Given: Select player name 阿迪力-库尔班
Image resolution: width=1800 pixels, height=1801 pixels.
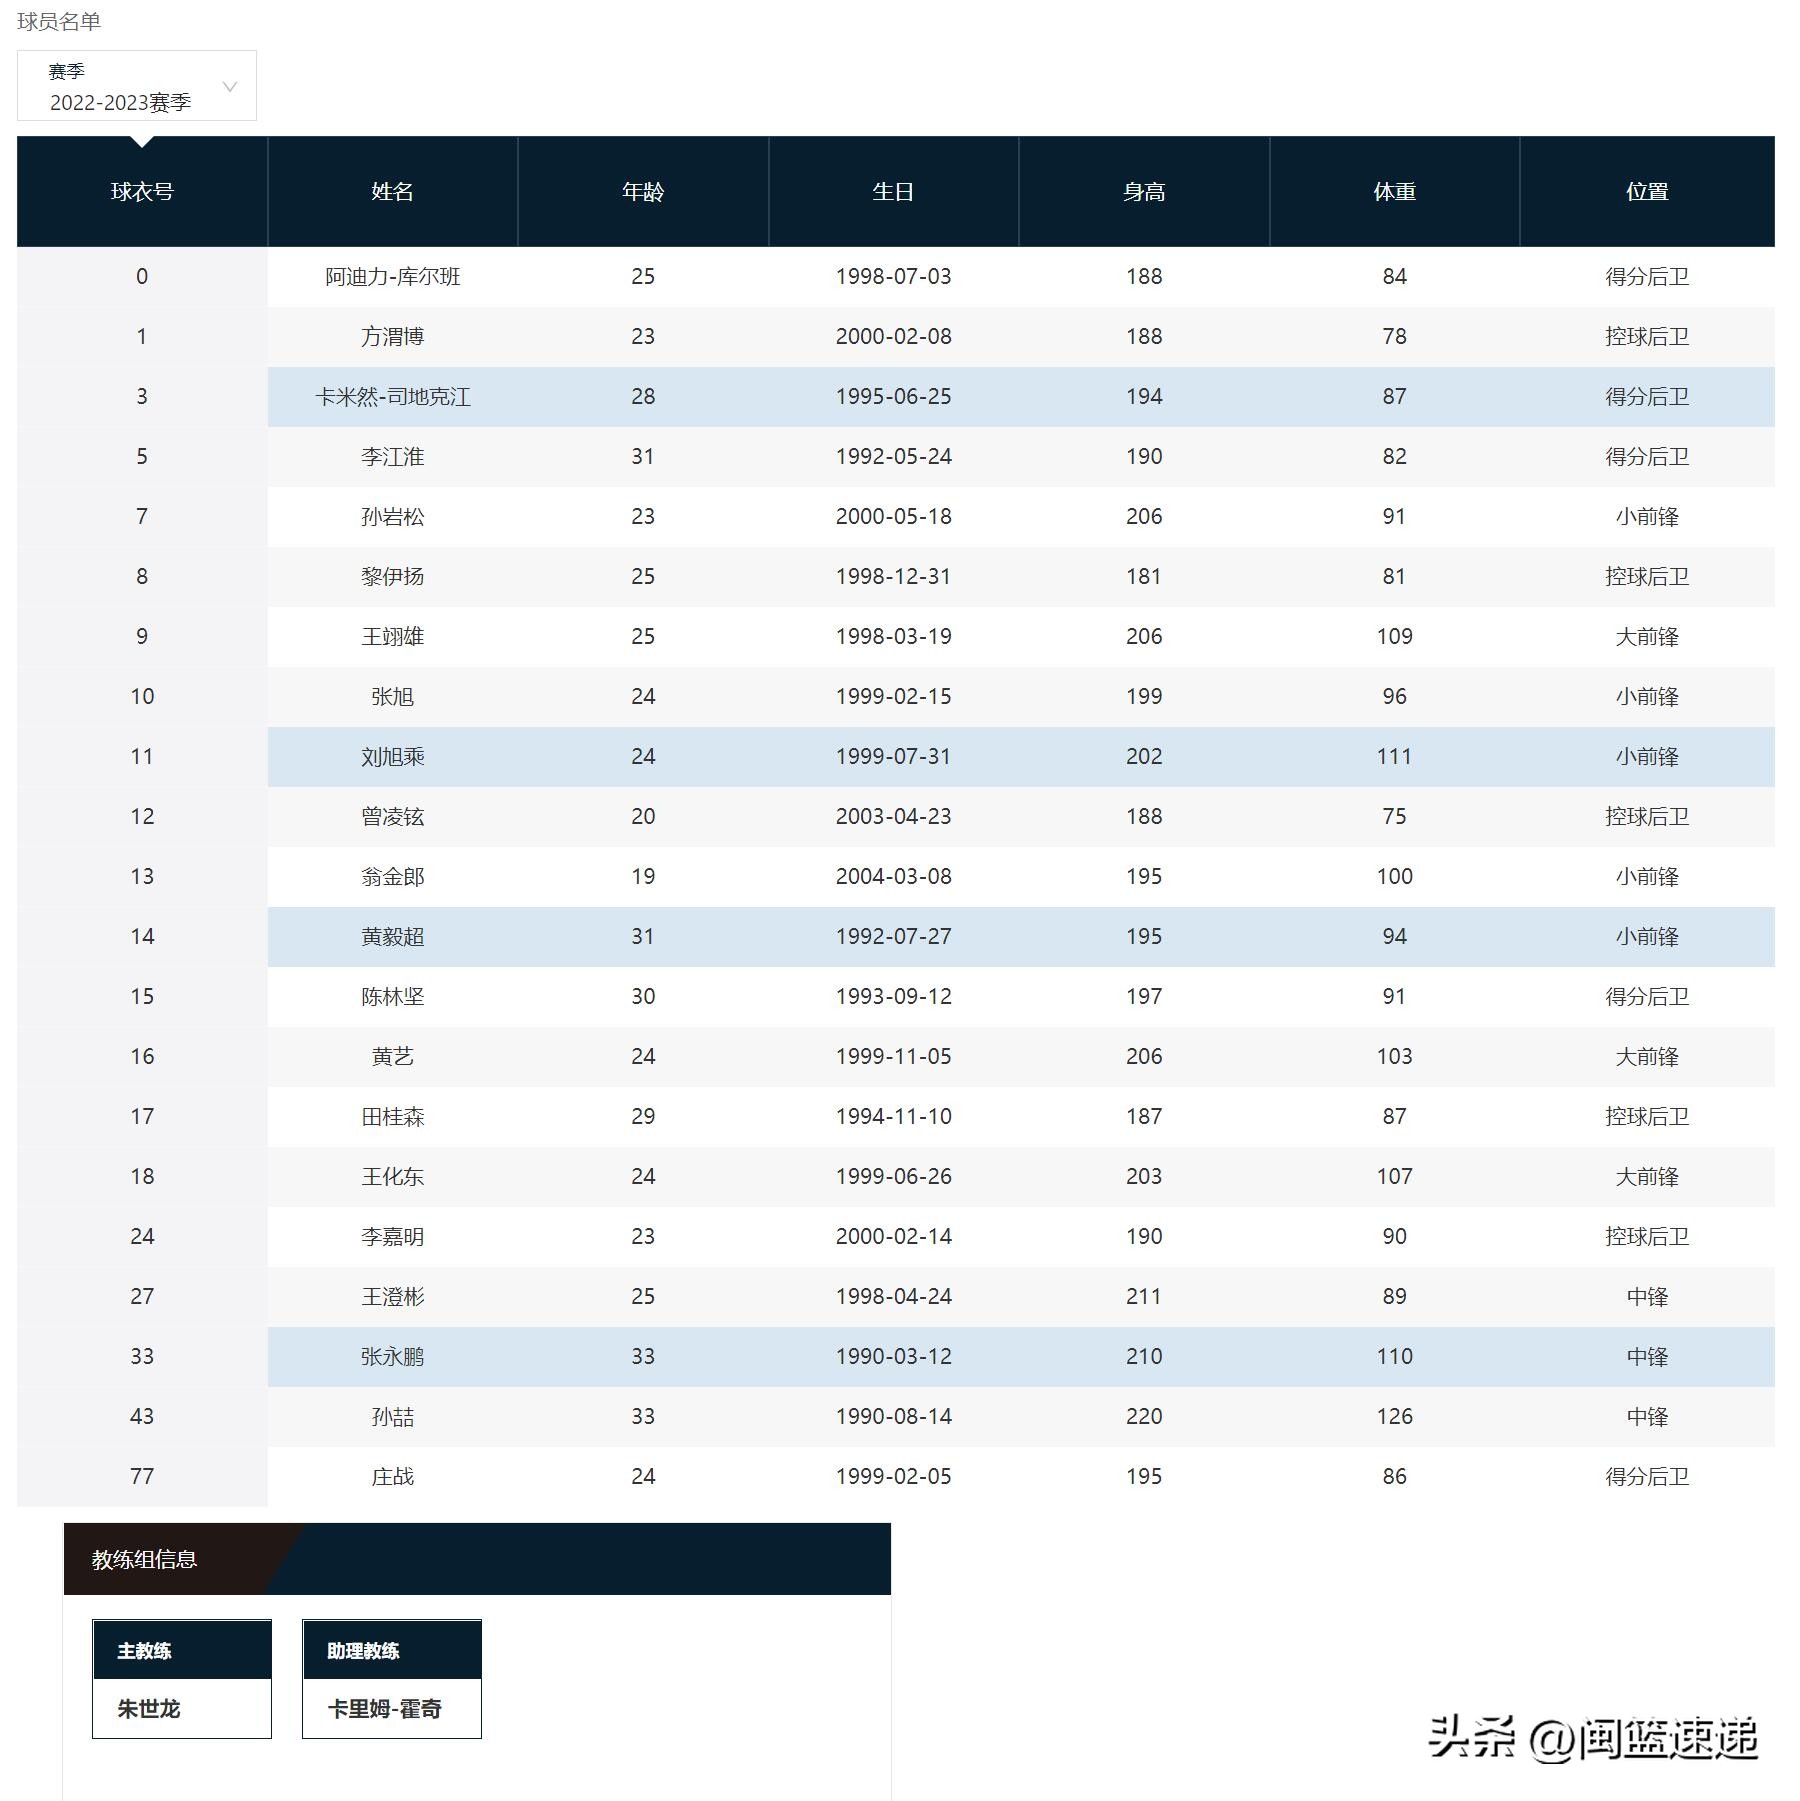Looking at the screenshot, I should coord(392,277).
